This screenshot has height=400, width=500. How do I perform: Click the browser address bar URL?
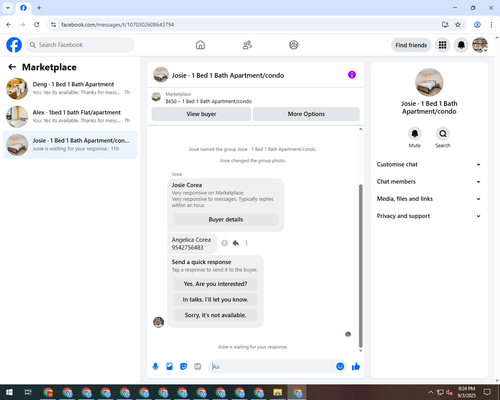[117, 25]
